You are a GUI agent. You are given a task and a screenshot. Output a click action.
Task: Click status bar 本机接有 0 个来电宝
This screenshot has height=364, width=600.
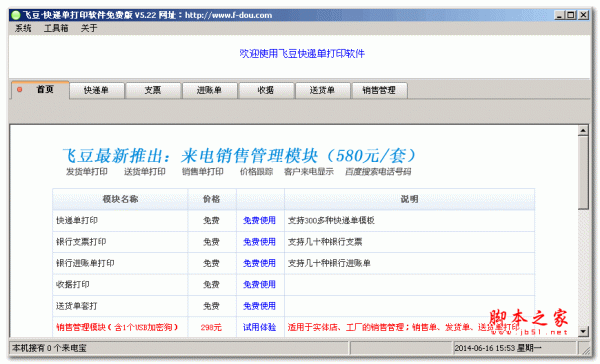pyautogui.click(x=49, y=348)
